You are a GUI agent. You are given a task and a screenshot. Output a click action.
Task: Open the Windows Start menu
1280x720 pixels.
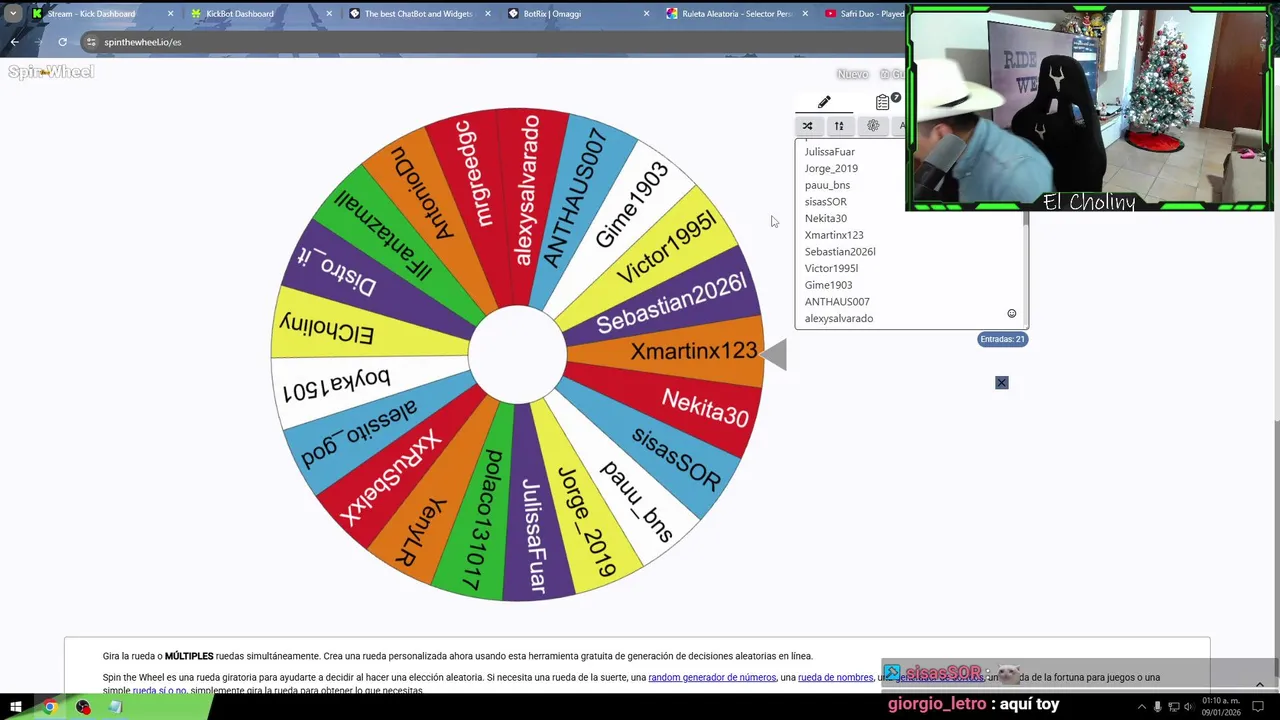pyautogui.click(x=15, y=707)
